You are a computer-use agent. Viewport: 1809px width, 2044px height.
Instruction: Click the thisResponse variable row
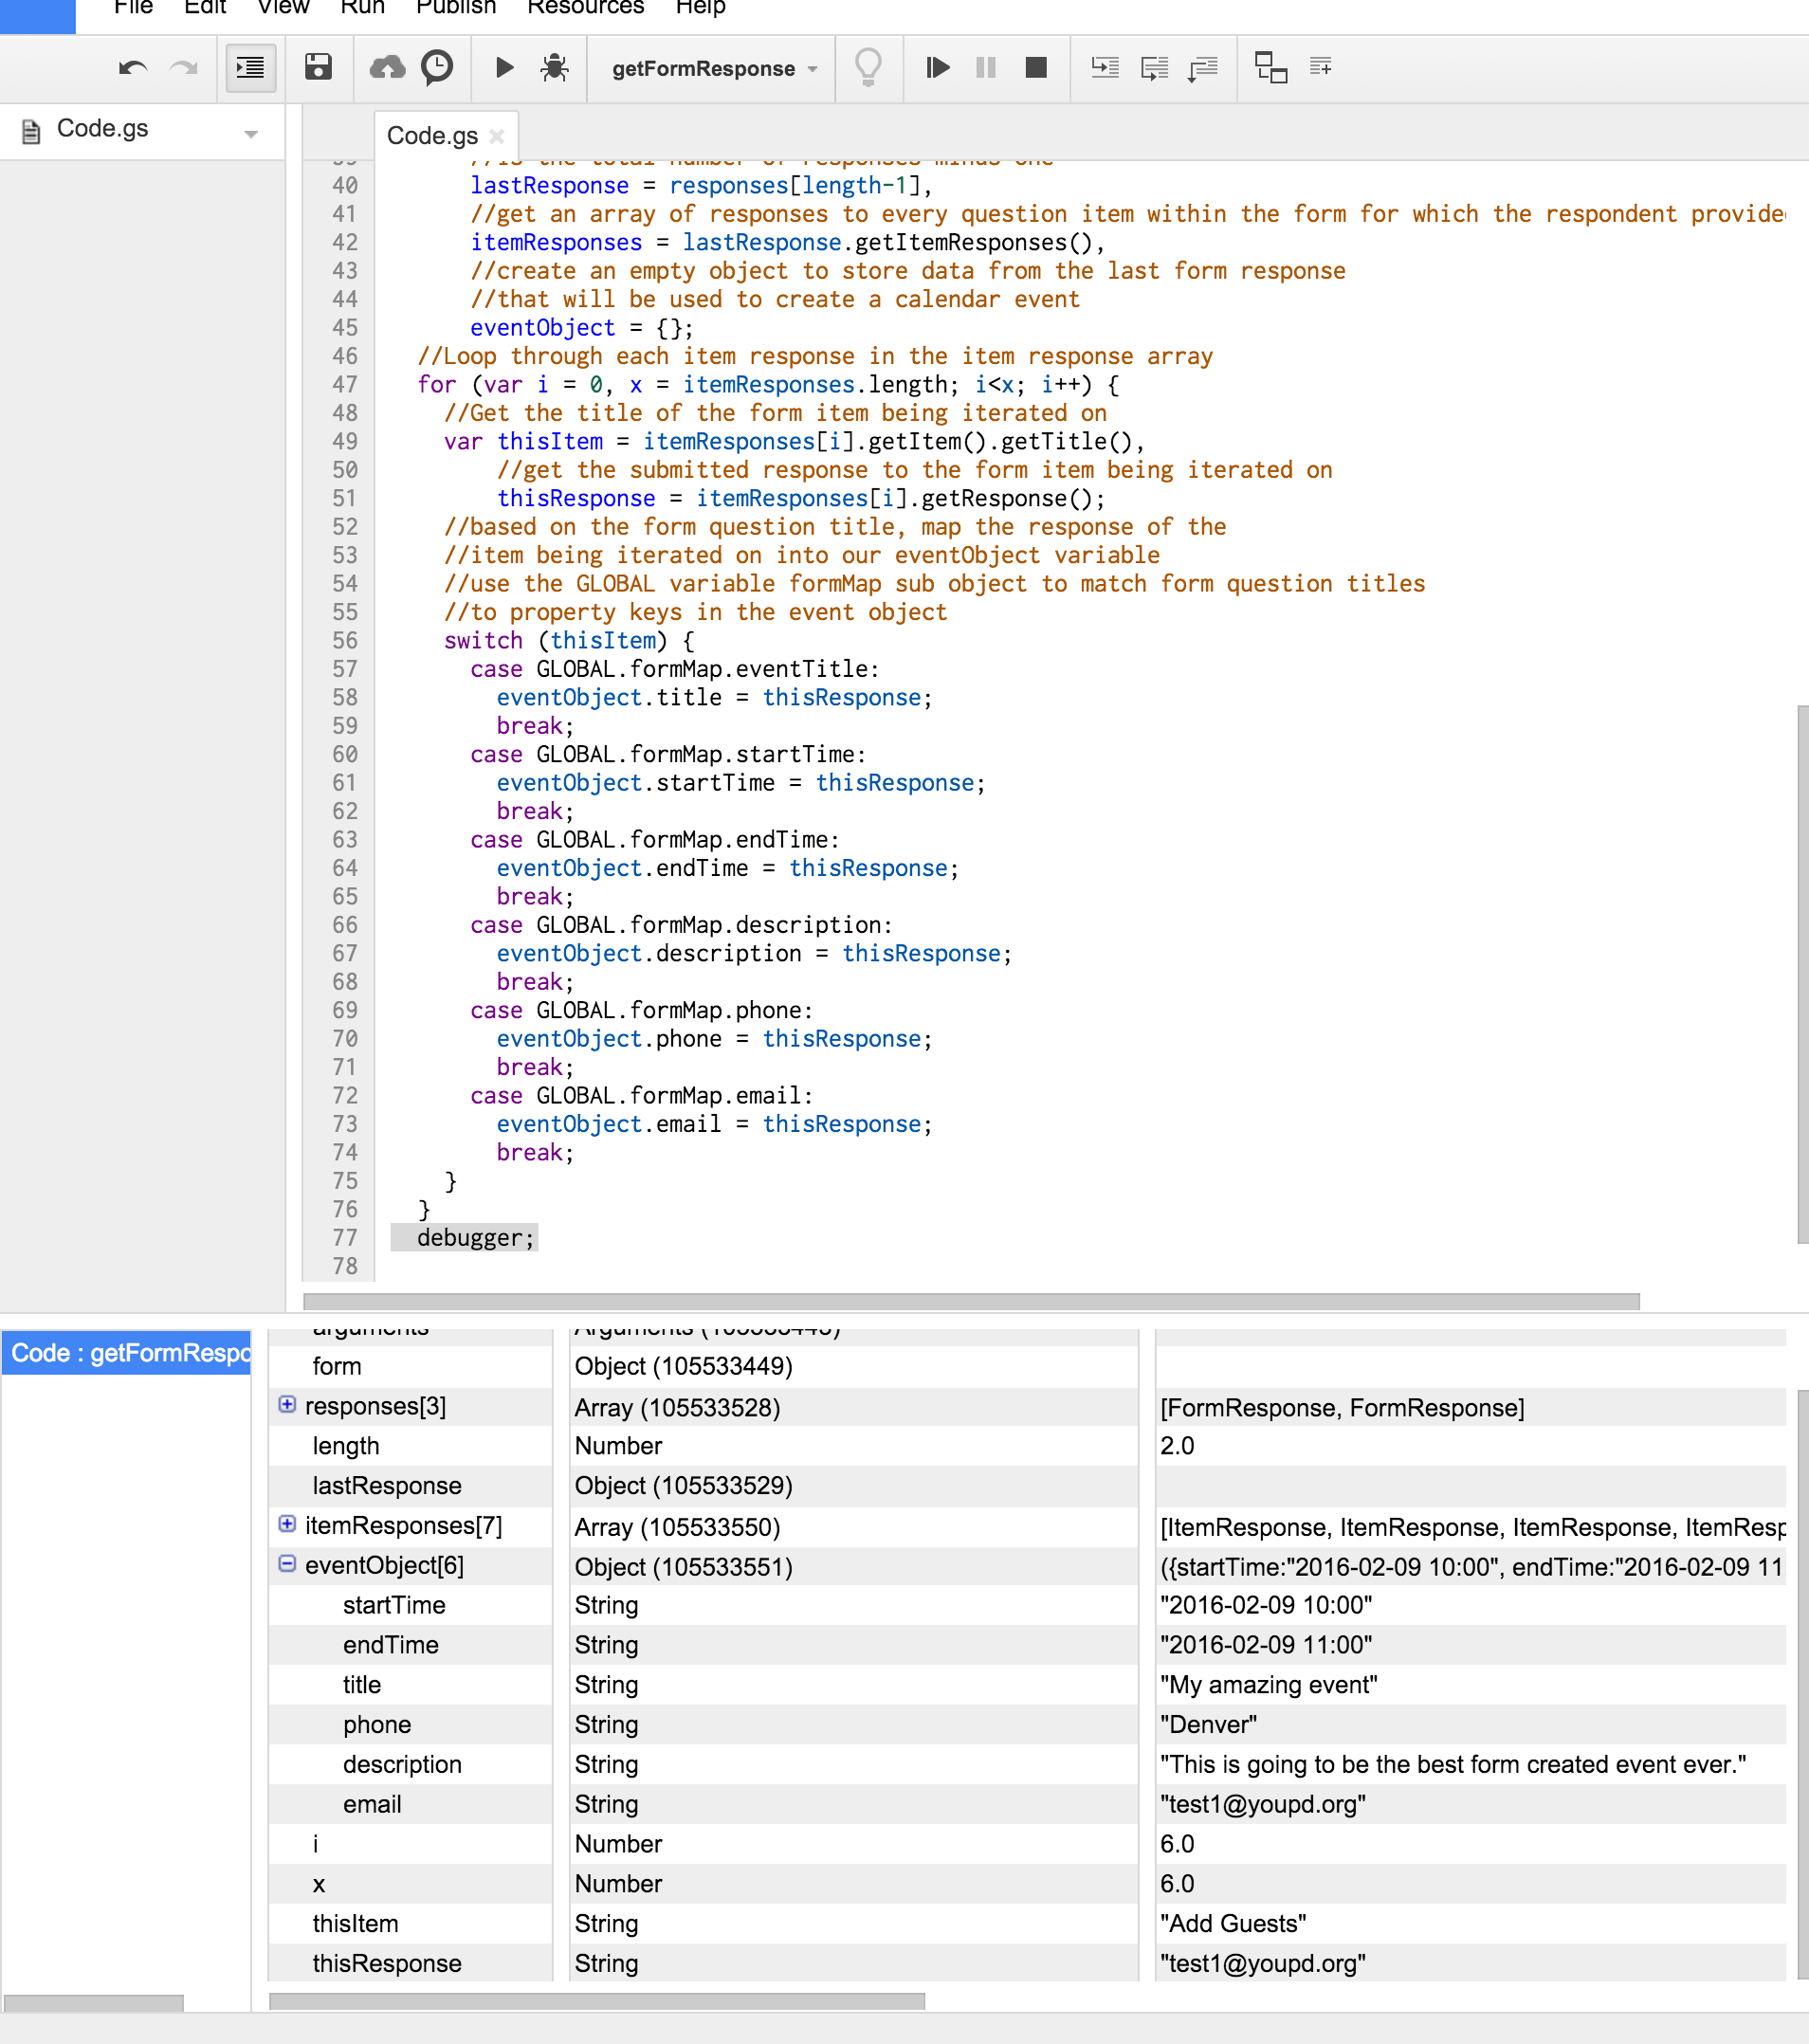coord(1027,1964)
